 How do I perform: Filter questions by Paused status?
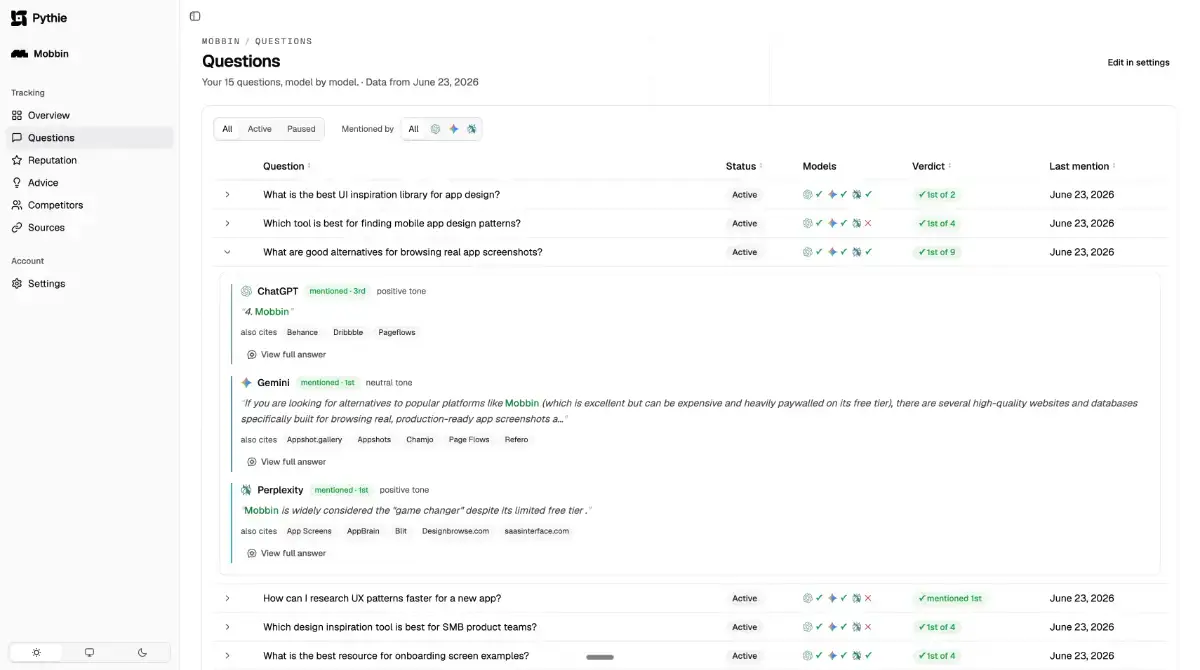click(x=301, y=129)
